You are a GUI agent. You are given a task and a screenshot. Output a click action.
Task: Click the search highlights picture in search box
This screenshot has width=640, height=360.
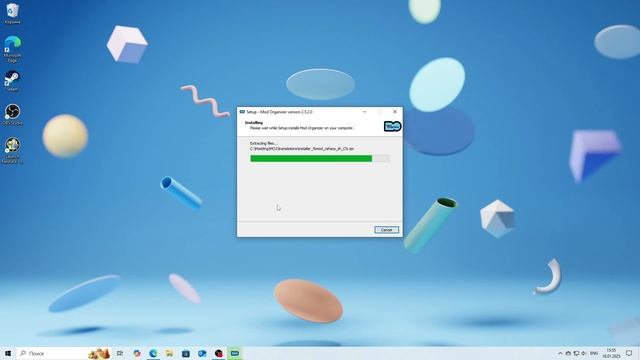click(x=99, y=353)
